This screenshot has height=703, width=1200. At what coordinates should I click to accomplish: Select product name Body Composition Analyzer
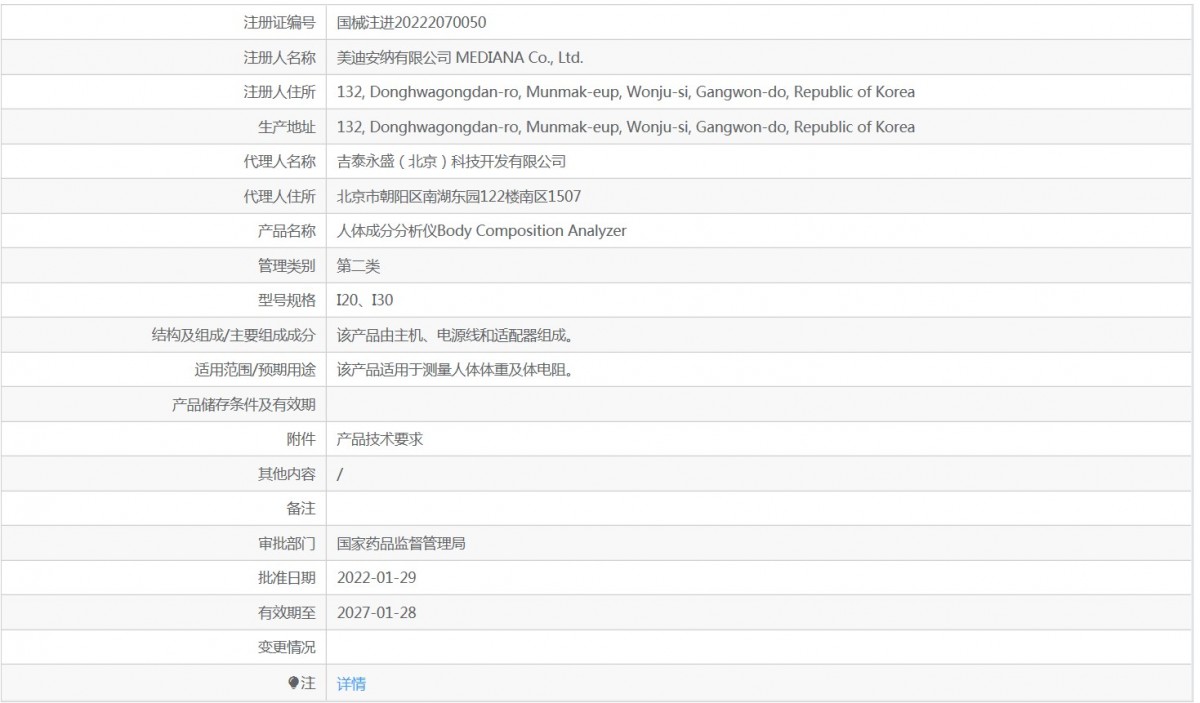click(x=482, y=231)
